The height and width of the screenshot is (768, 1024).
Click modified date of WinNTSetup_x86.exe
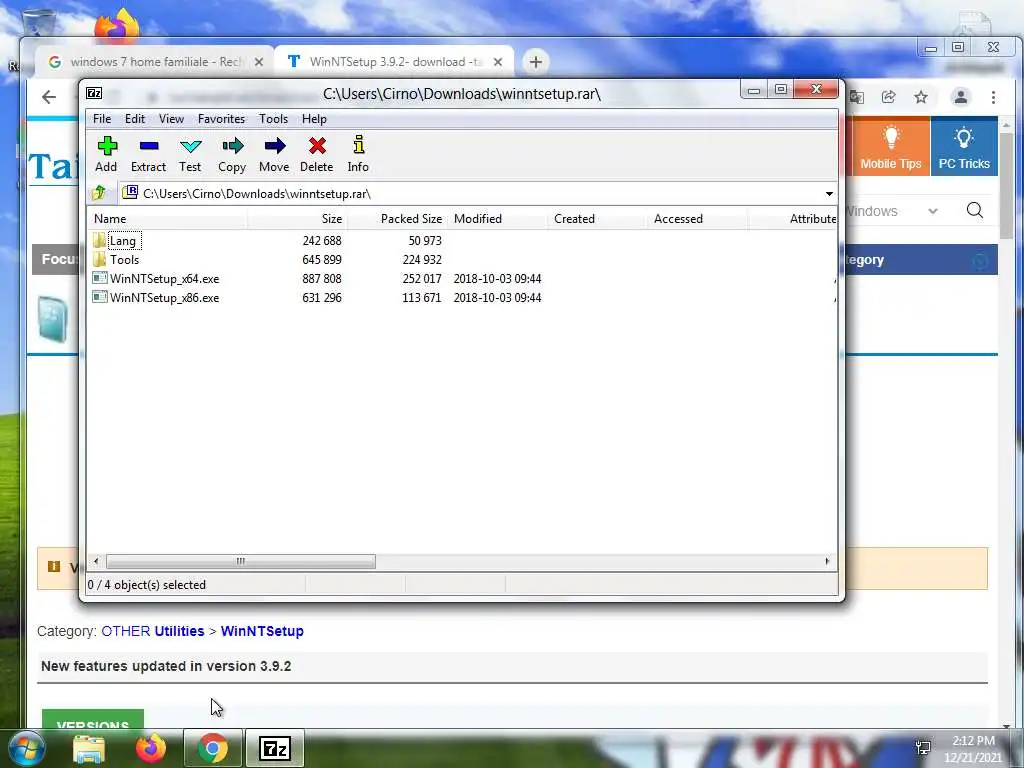pyautogui.click(x=497, y=297)
